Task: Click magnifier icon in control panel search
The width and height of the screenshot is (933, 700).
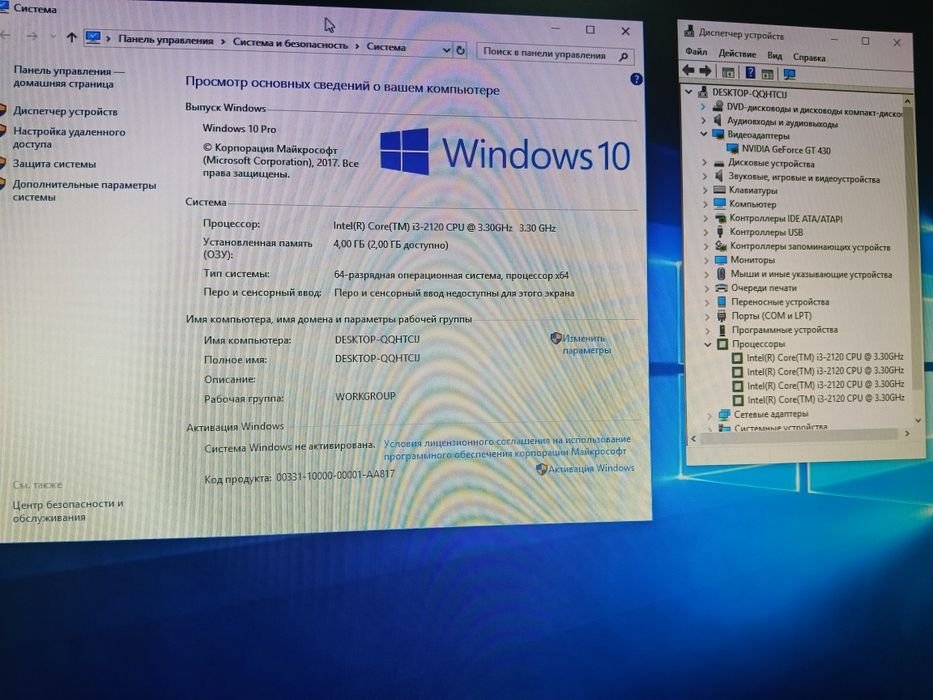Action: pyautogui.click(x=623, y=57)
